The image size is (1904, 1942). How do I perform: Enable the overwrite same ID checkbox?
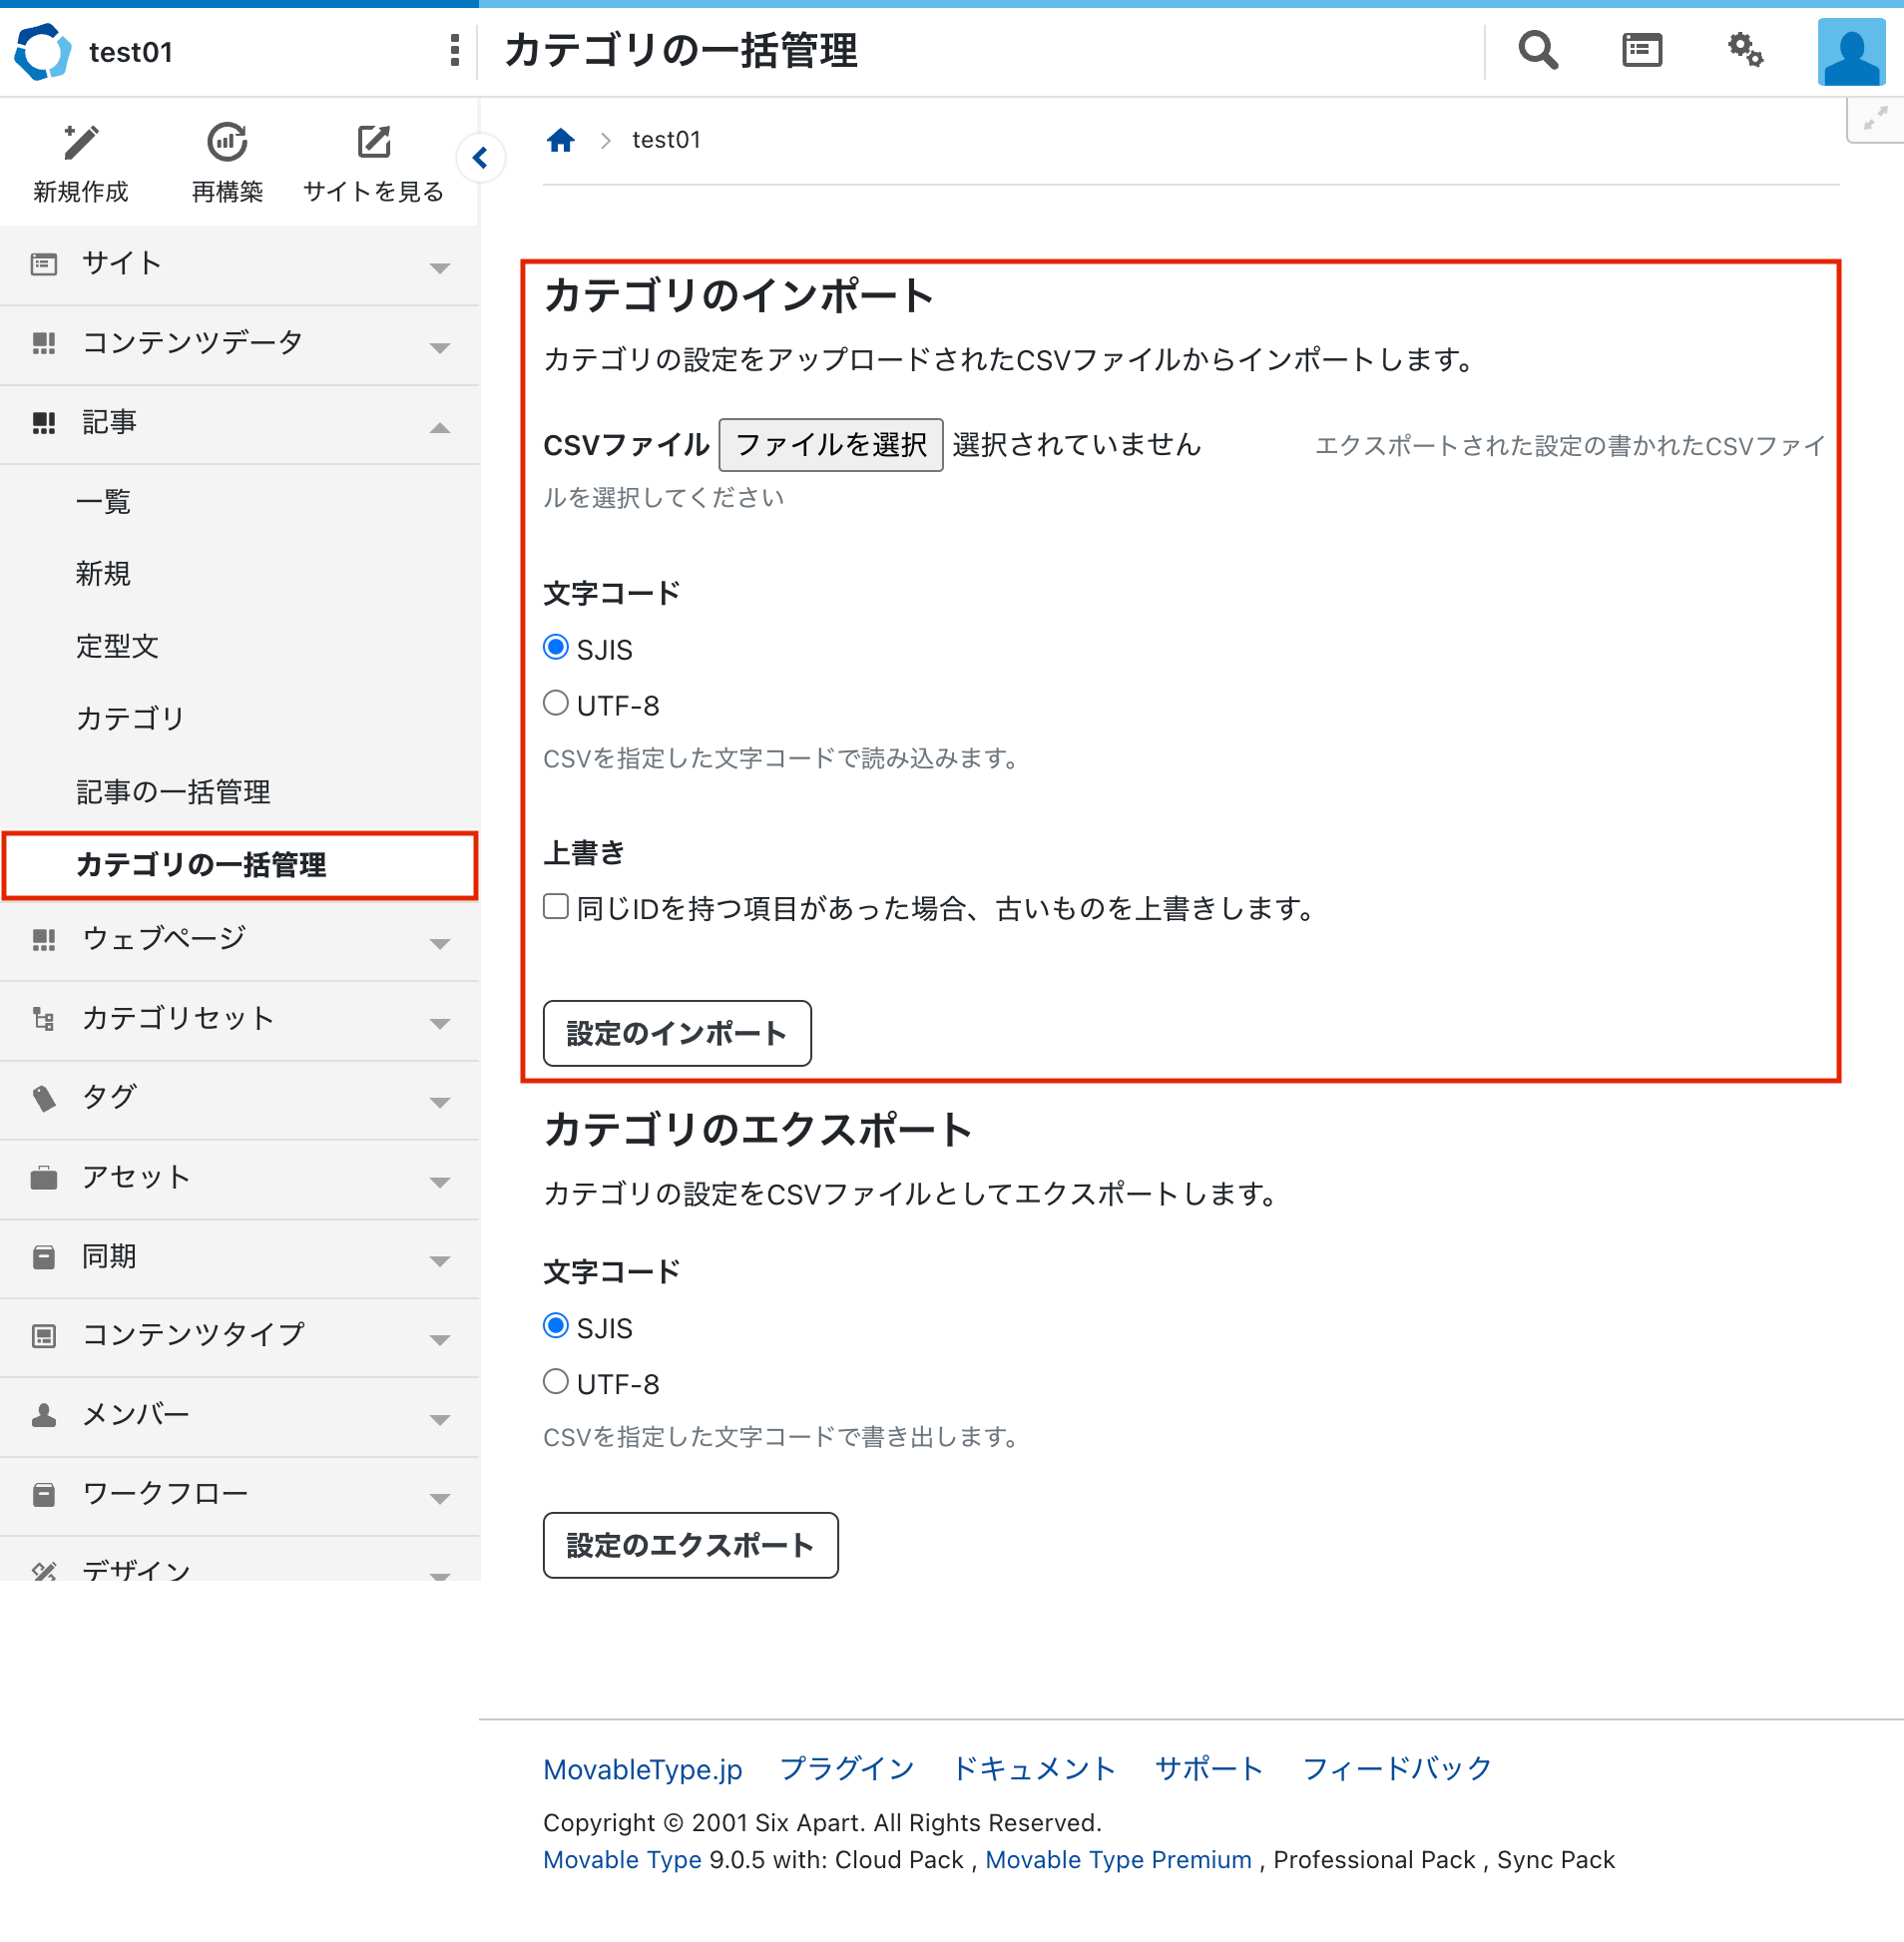(x=556, y=907)
